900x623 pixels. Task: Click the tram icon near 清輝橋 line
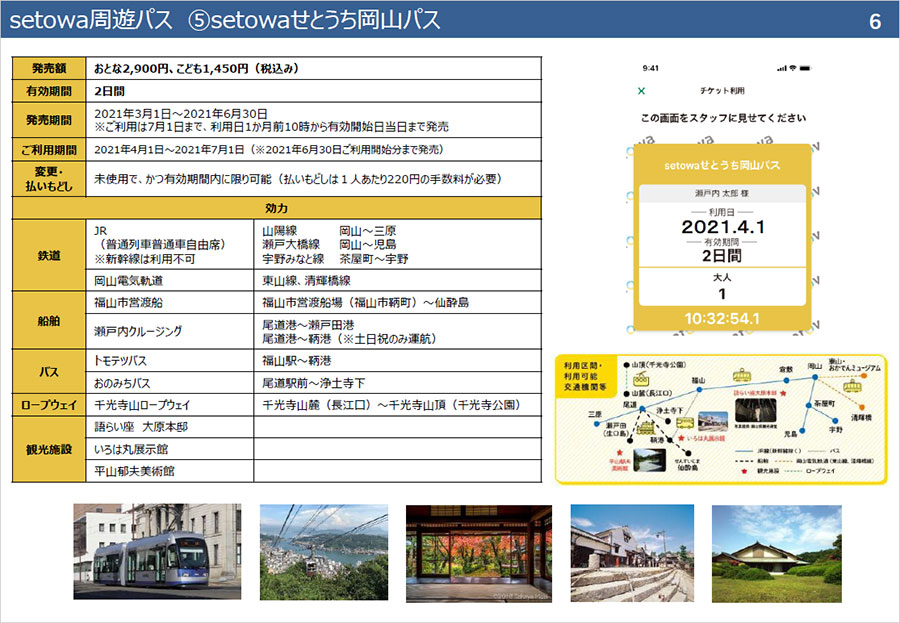pos(852,385)
